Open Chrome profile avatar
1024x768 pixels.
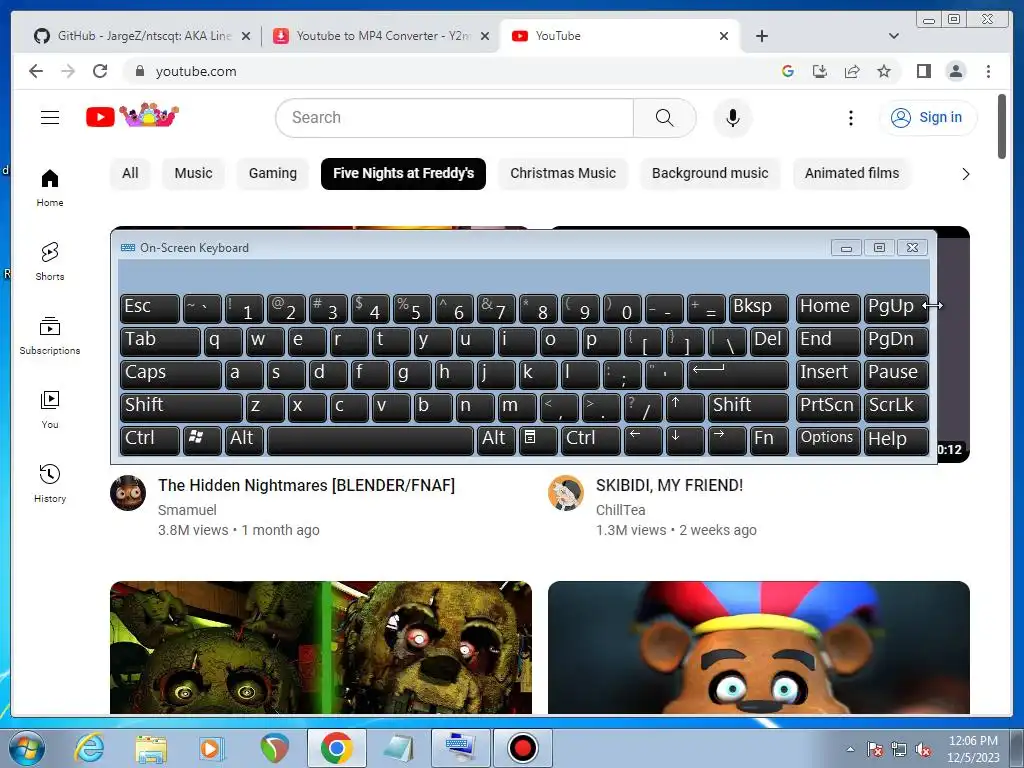(x=955, y=71)
